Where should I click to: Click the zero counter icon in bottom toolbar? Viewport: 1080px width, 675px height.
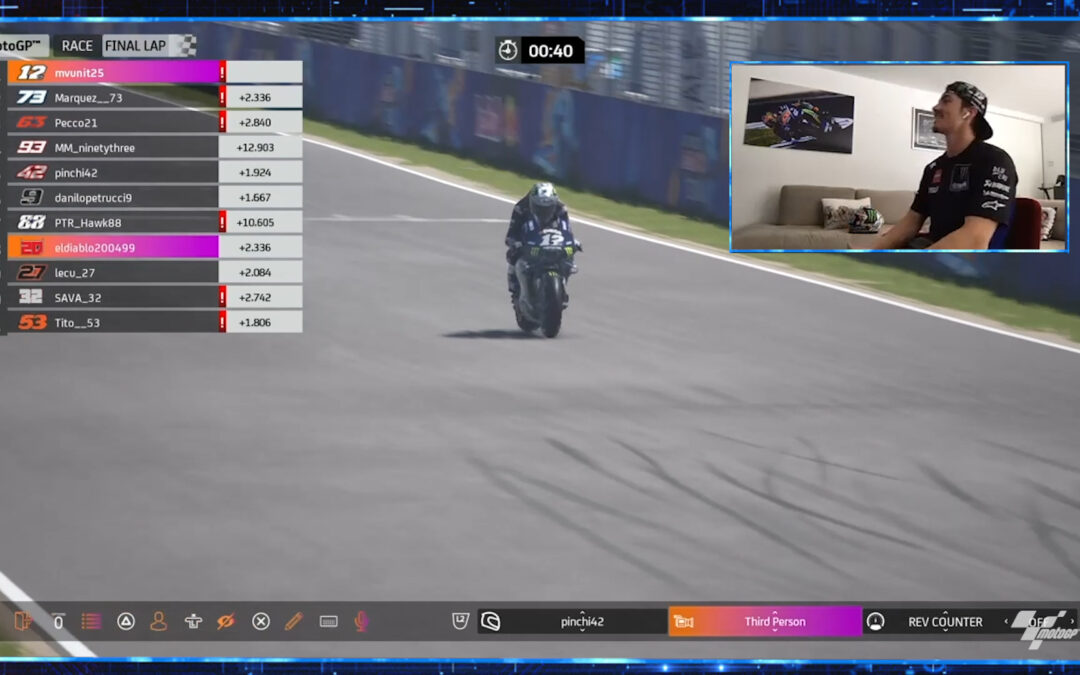[59, 621]
